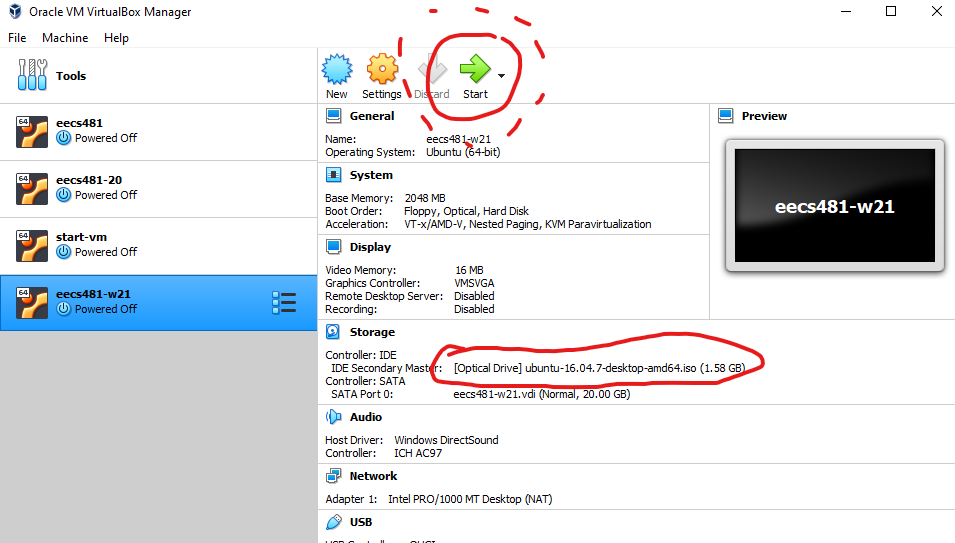Click the audio Controller ICH AC97 value
Image resolution: width=955 pixels, height=543 pixels.
[x=418, y=454]
